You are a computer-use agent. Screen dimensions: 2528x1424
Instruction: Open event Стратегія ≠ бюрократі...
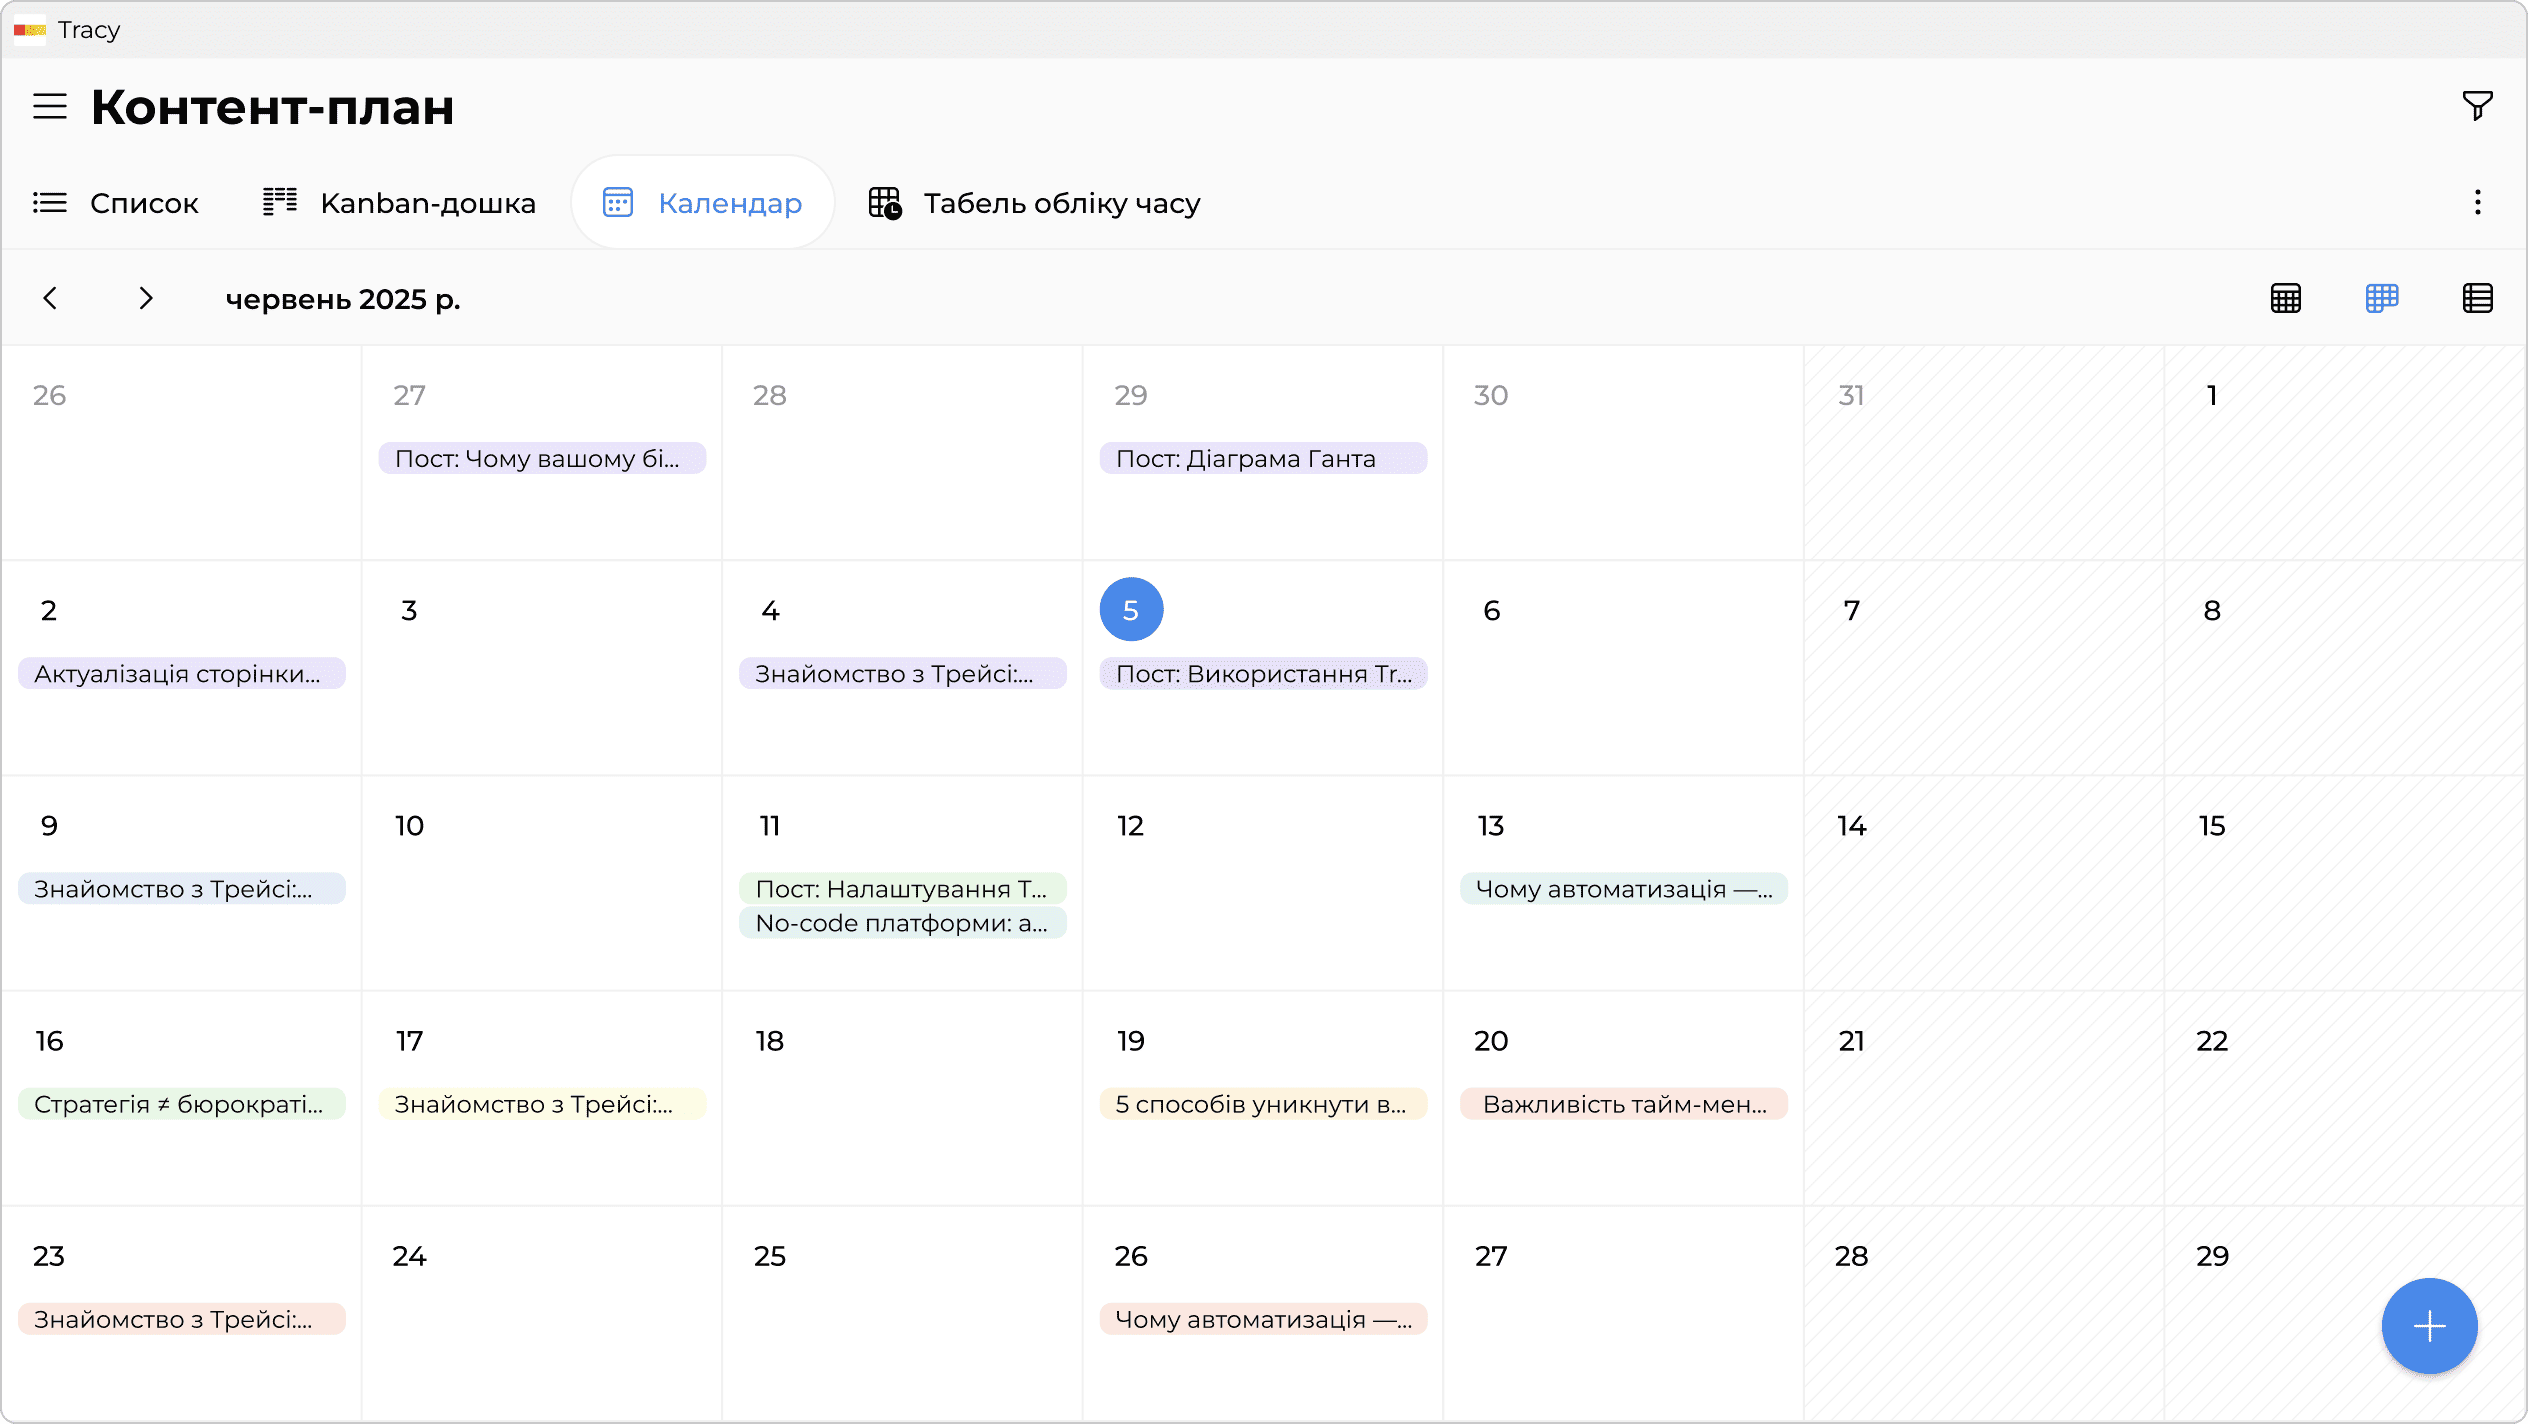click(x=182, y=1103)
